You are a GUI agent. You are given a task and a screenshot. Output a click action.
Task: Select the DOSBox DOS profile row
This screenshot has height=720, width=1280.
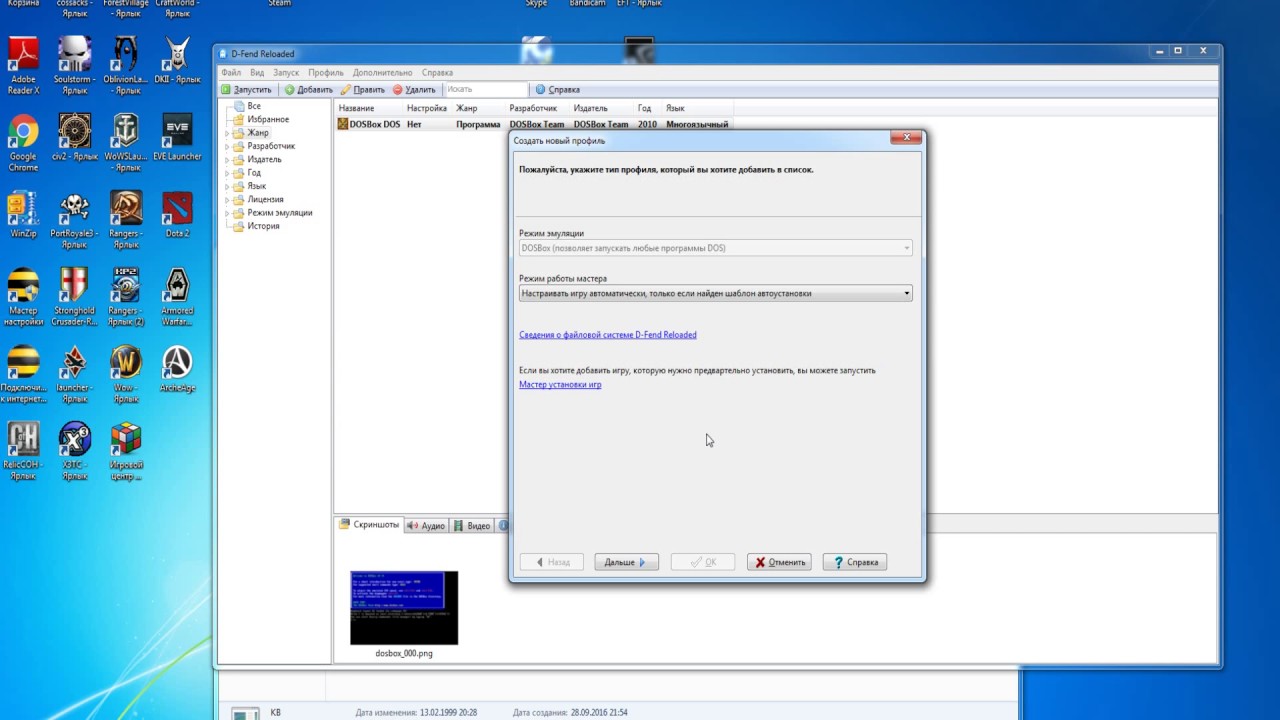534,125
